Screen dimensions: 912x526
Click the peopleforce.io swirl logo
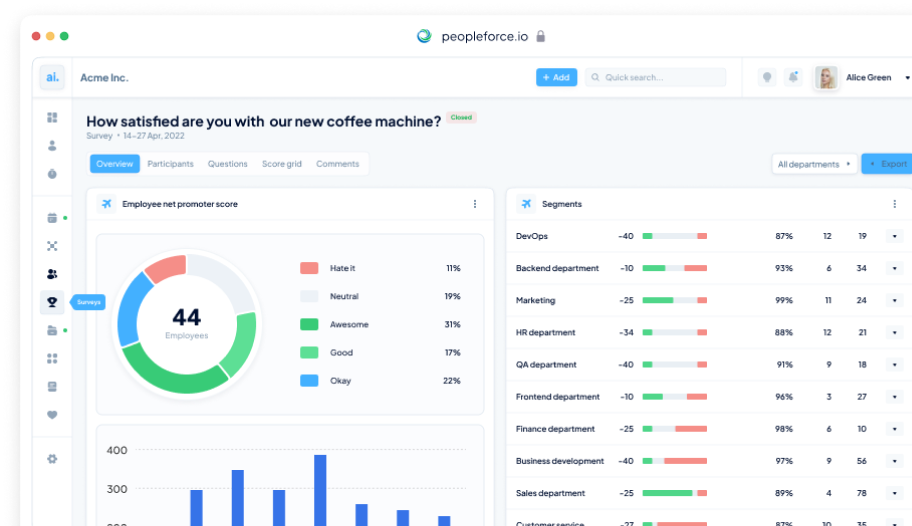pyautogui.click(x=425, y=36)
